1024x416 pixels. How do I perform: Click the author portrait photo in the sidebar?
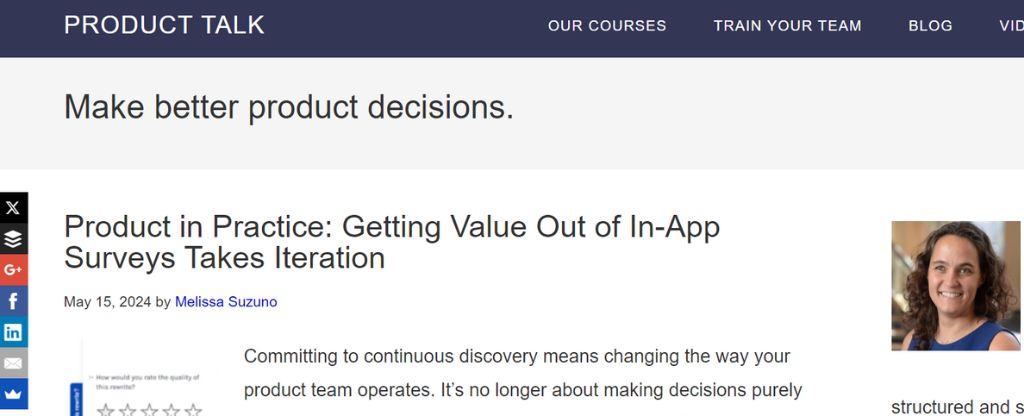(x=955, y=286)
